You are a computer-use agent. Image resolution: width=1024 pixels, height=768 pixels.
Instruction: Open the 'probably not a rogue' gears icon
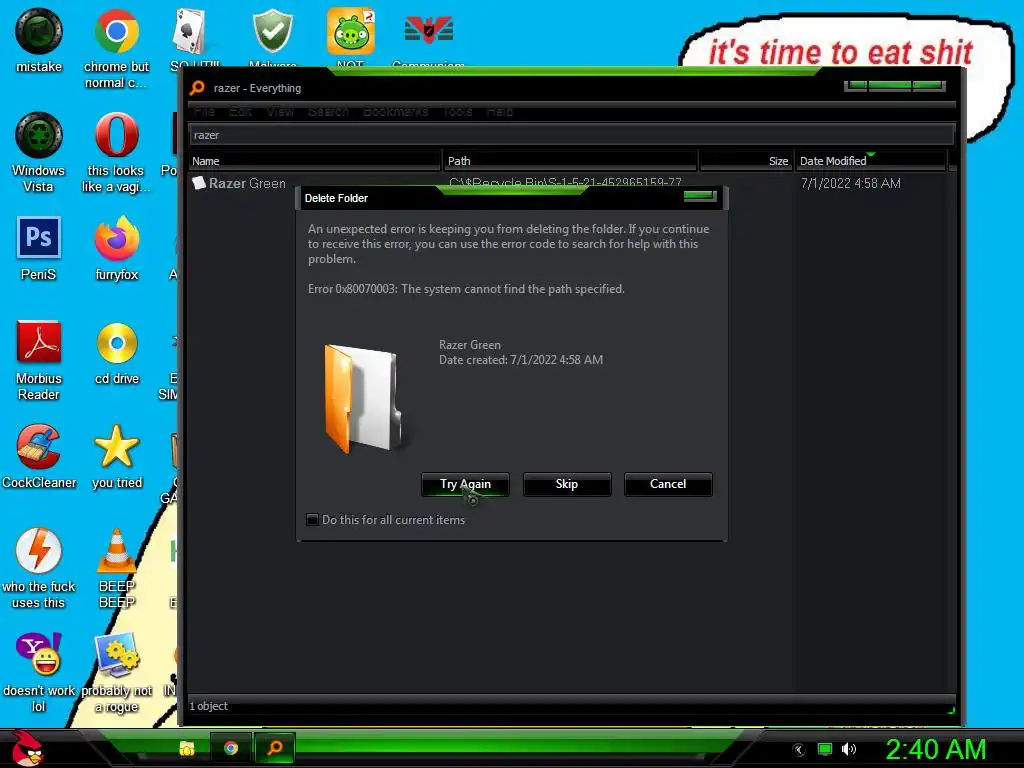[x=116, y=672]
